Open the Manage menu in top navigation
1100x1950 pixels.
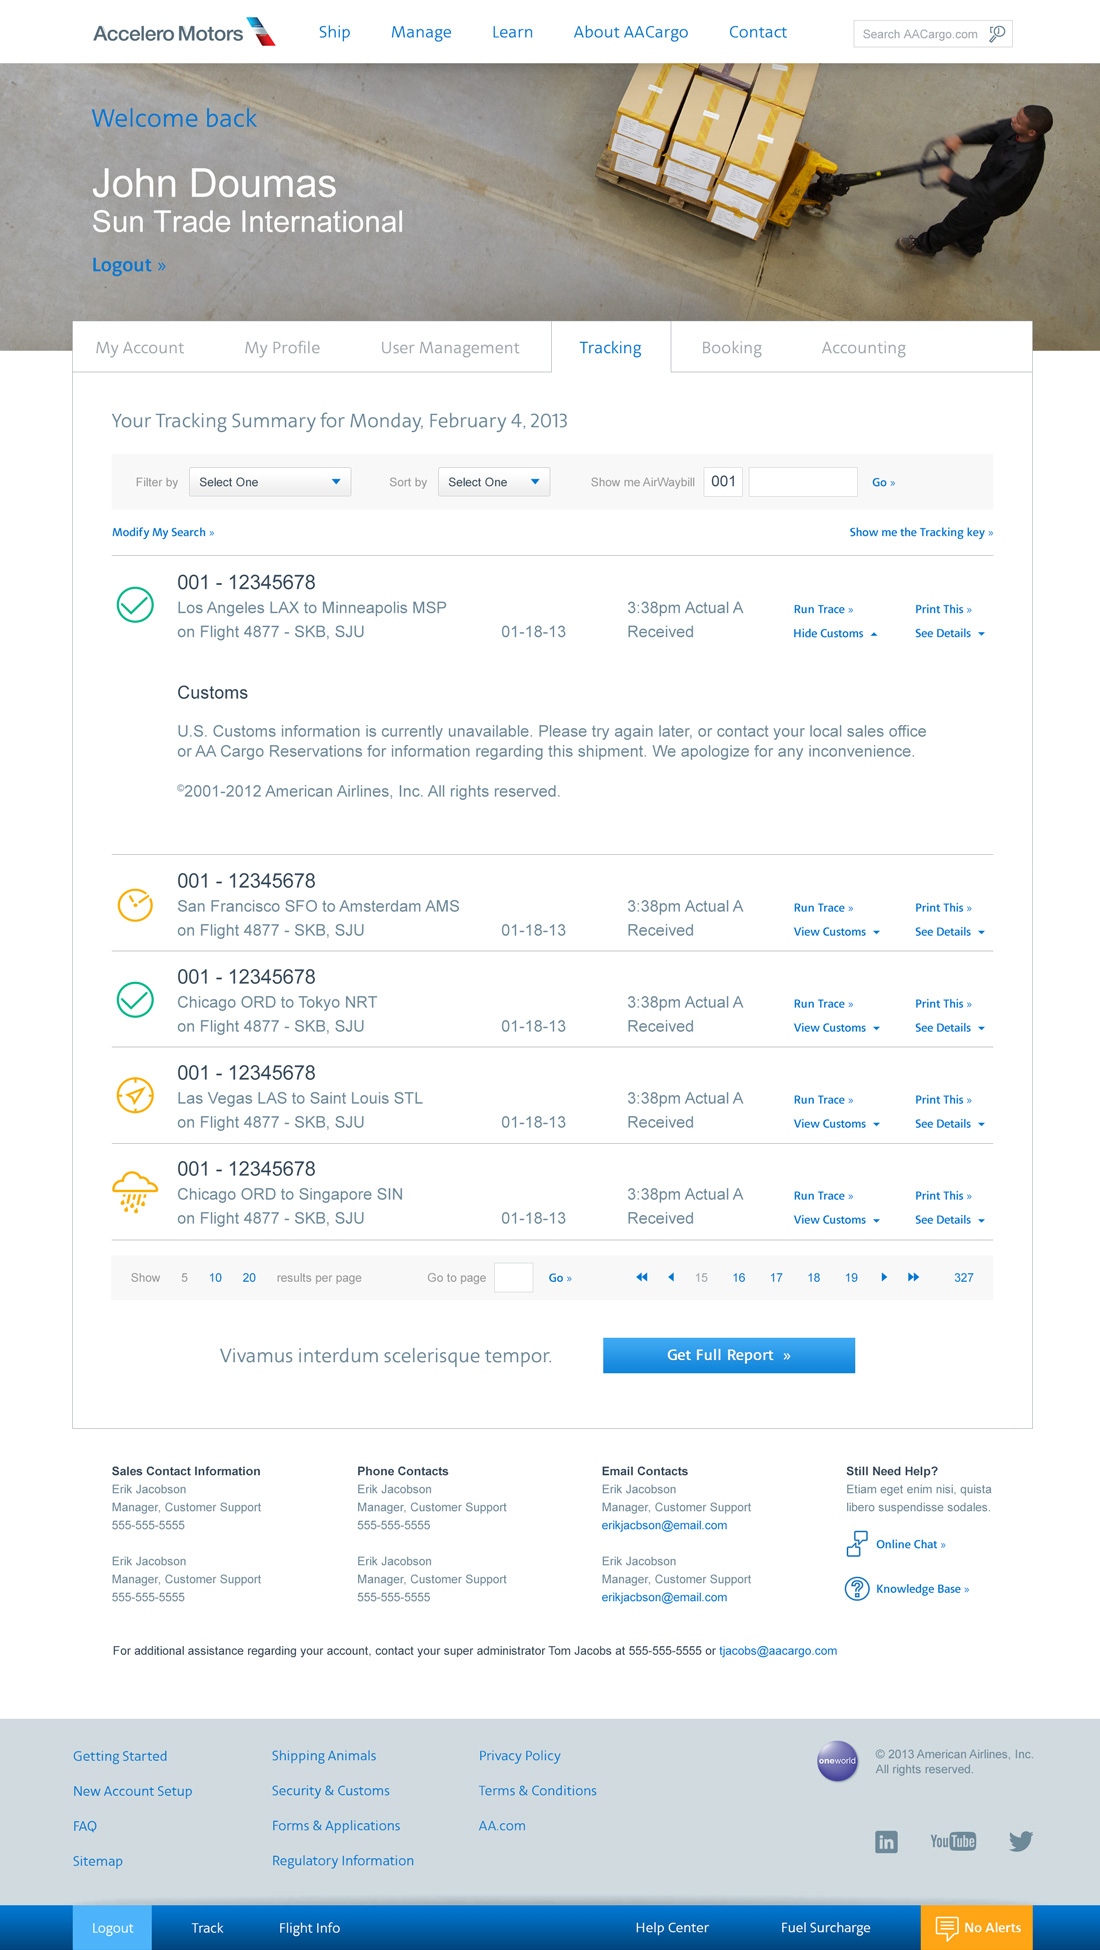click(x=421, y=32)
